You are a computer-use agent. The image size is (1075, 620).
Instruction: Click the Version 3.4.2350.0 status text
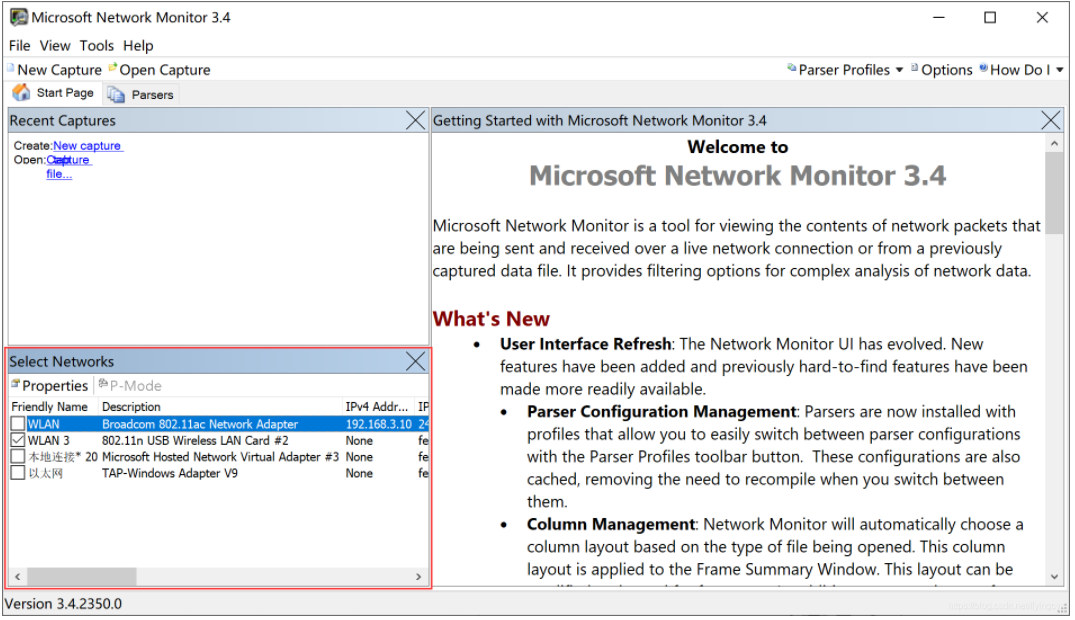coord(63,605)
